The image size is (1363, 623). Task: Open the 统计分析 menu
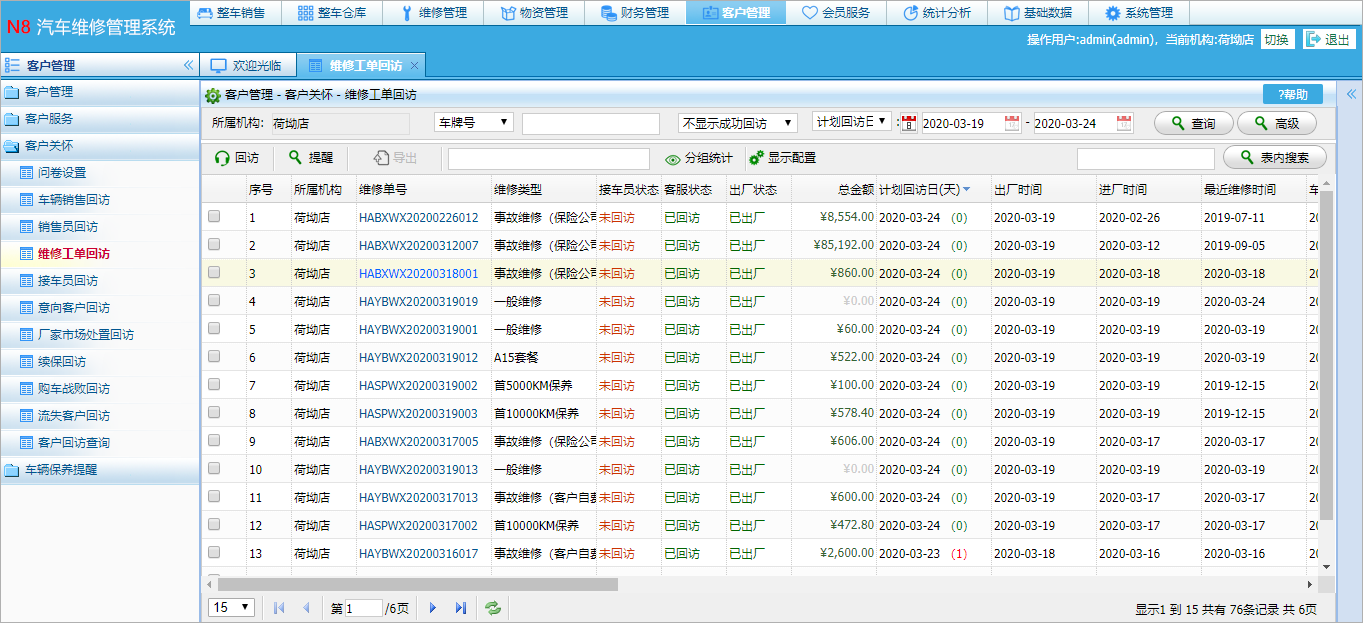pos(937,13)
